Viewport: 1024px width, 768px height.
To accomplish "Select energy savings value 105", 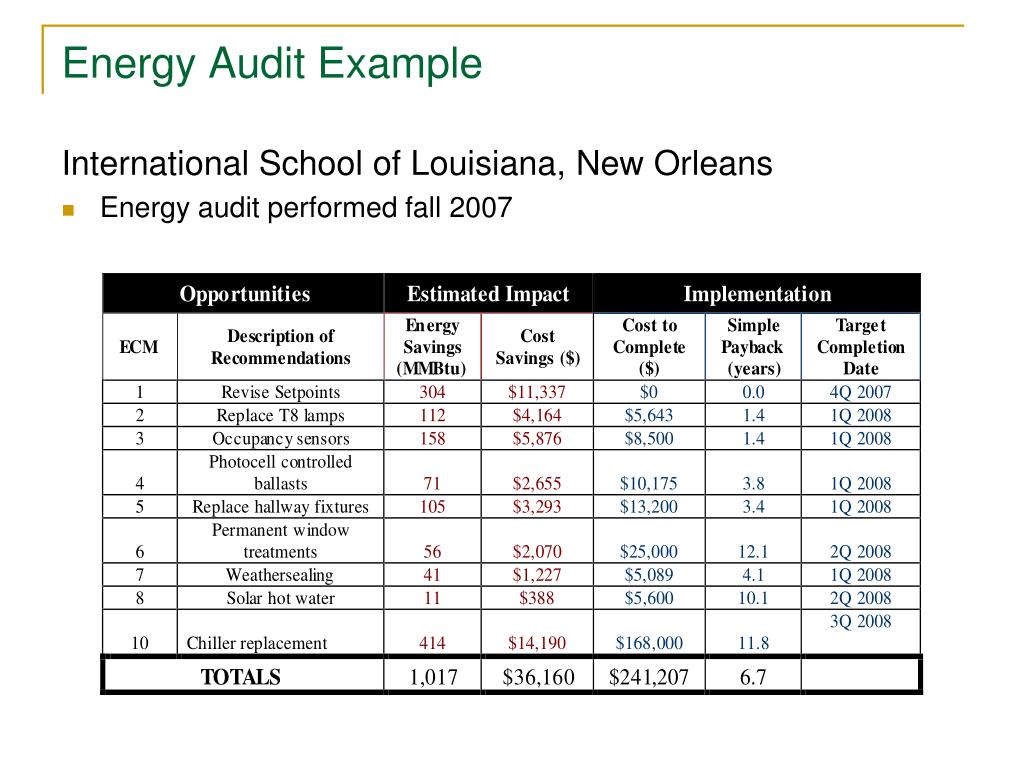I will (432, 507).
